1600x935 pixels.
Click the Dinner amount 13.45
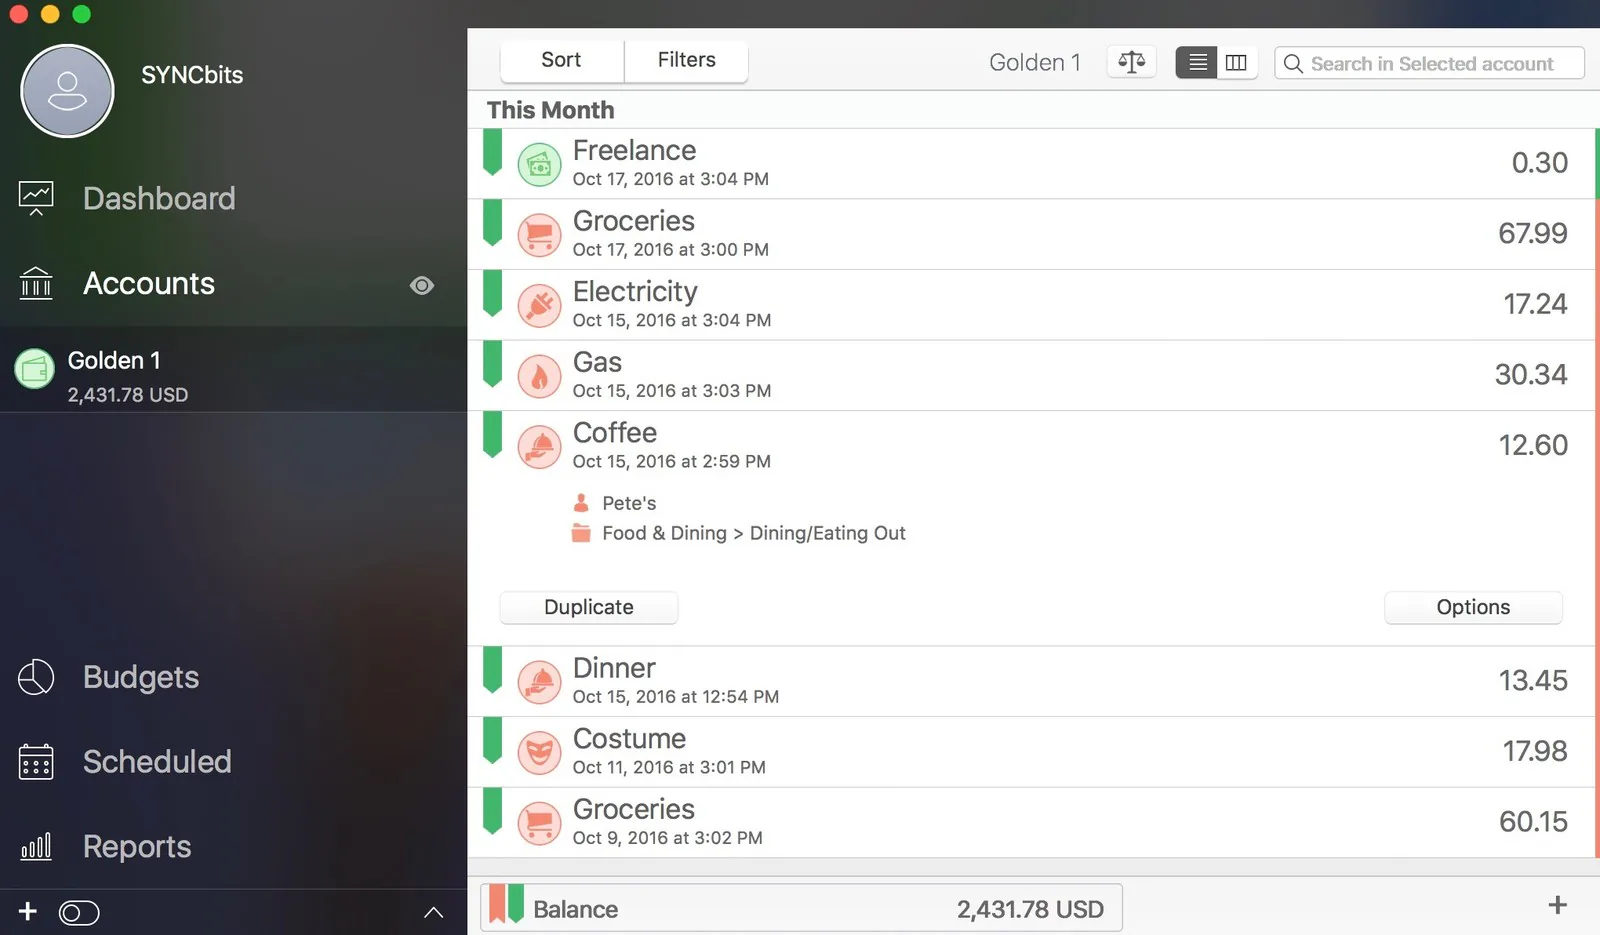(1533, 681)
